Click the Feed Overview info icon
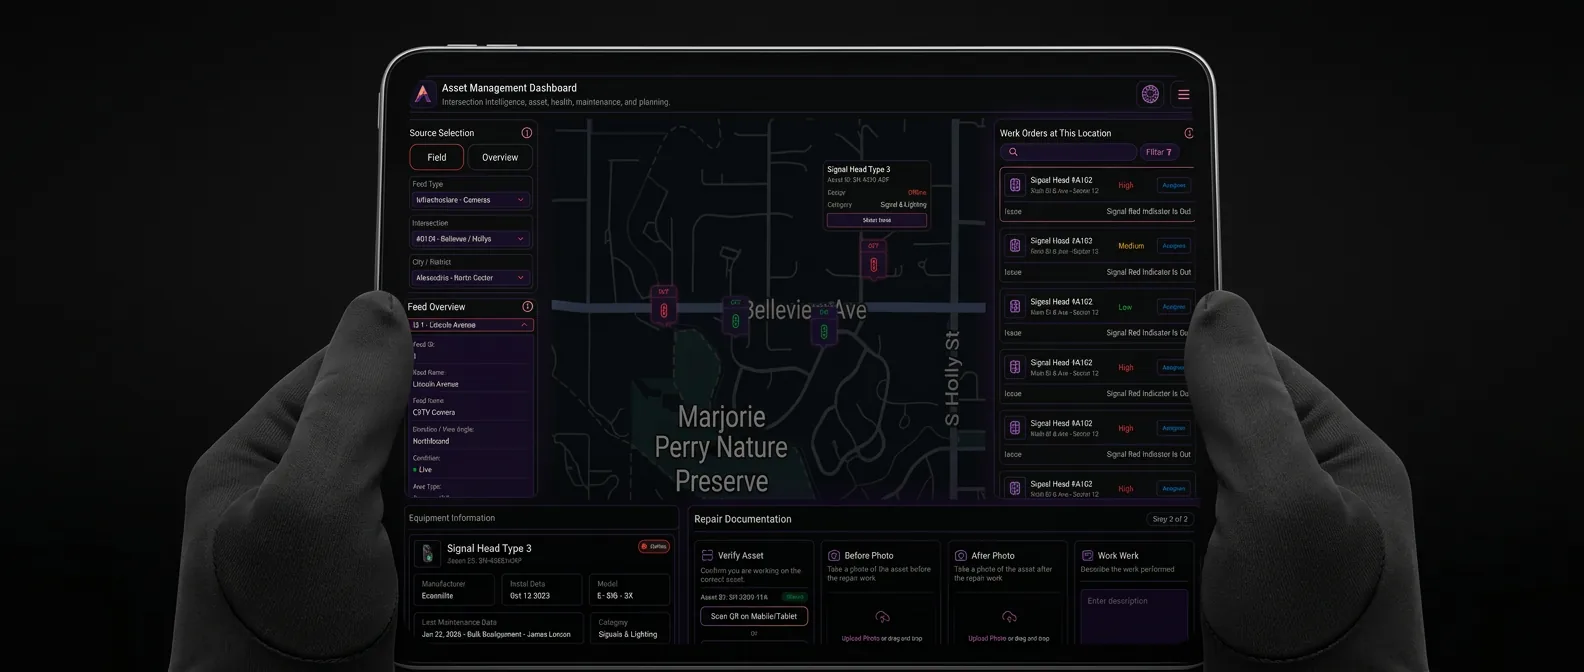The height and width of the screenshot is (672, 1584). [527, 307]
